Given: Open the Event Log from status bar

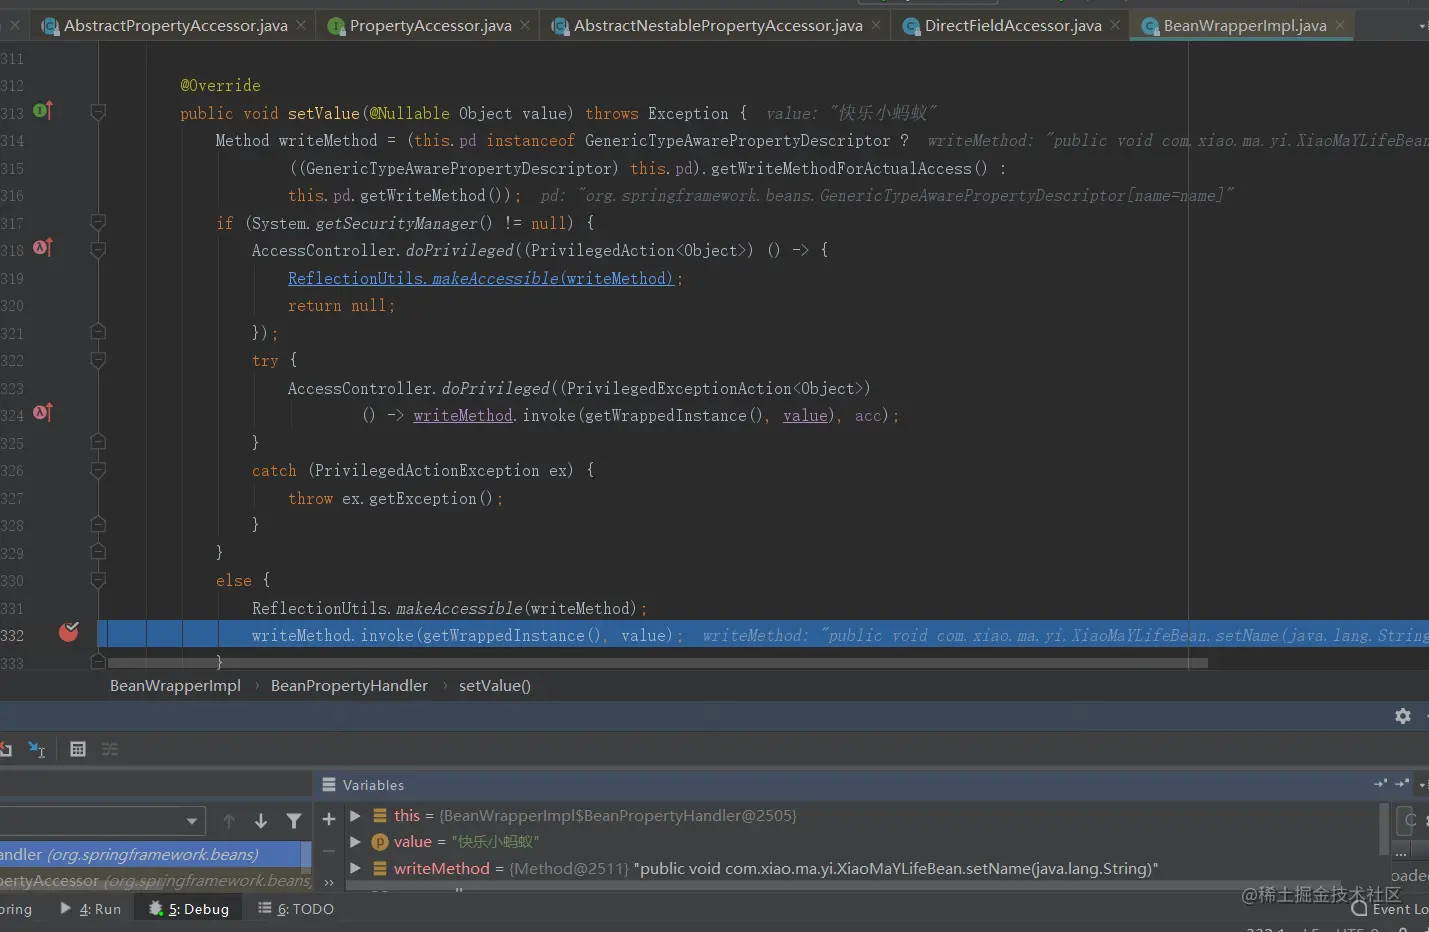Looking at the screenshot, I should click(x=1391, y=909).
